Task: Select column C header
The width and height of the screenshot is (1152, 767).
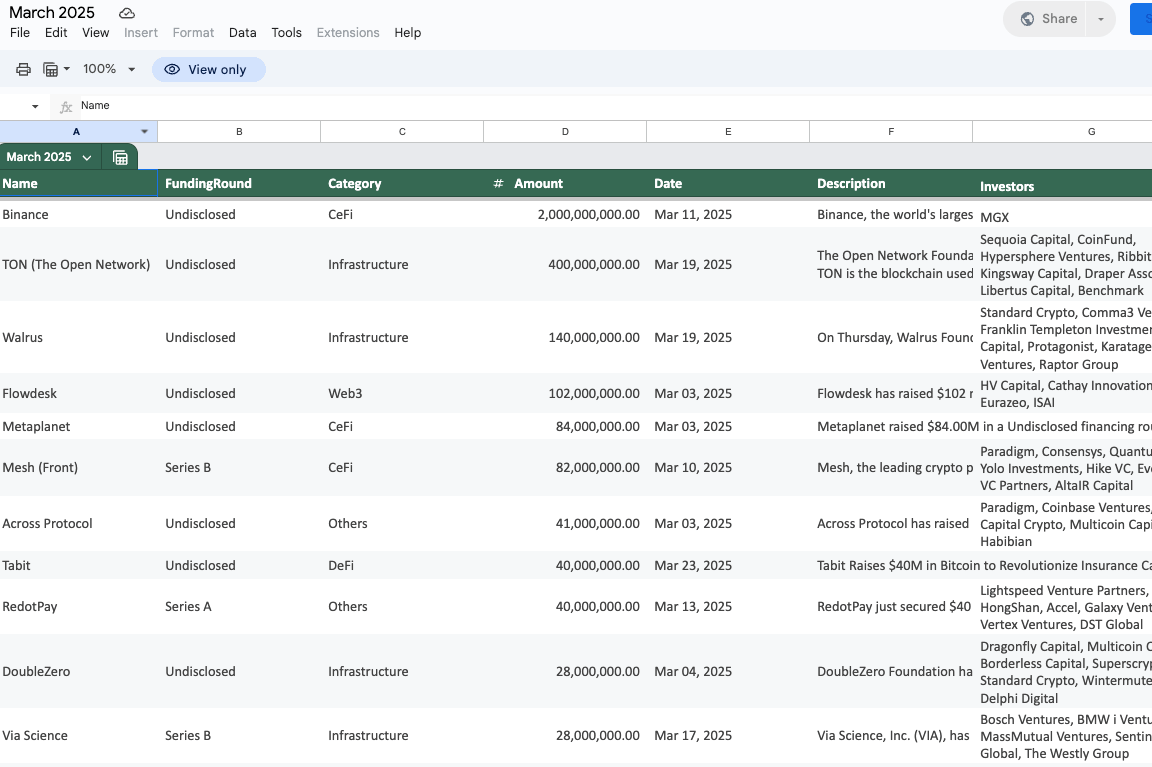Action: pos(402,132)
